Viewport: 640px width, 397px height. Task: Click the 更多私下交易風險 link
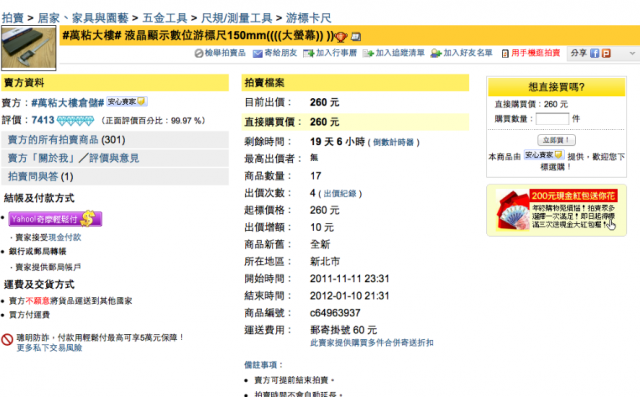coord(49,348)
